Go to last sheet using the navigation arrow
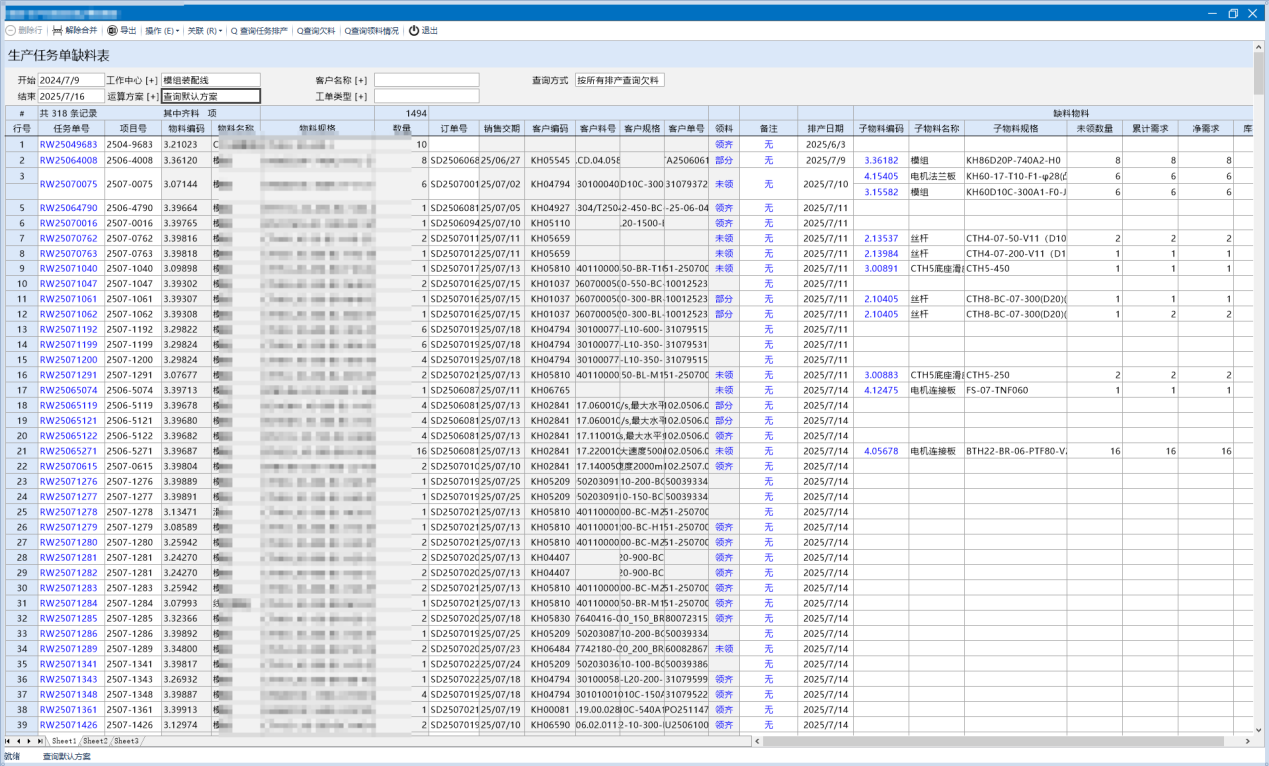The height and width of the screenshot is (766, 1269). (40, 741)
